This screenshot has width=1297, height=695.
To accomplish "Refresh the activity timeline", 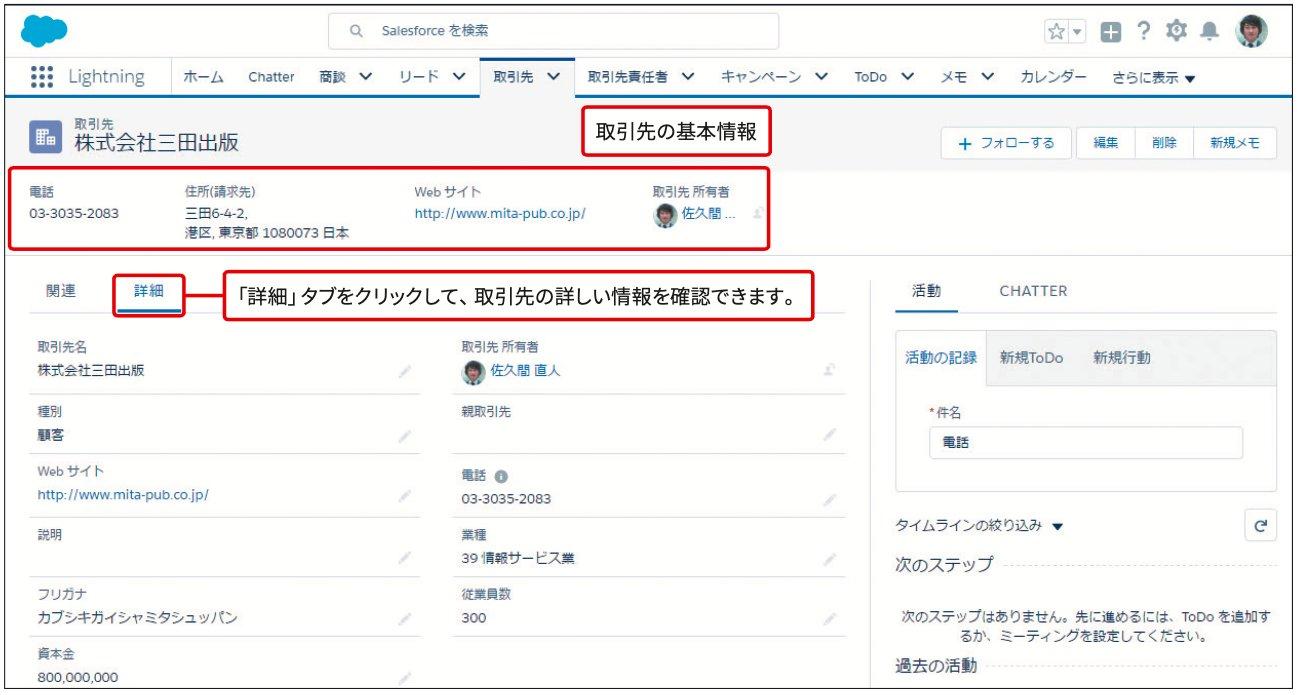I will coord(1260,525).
